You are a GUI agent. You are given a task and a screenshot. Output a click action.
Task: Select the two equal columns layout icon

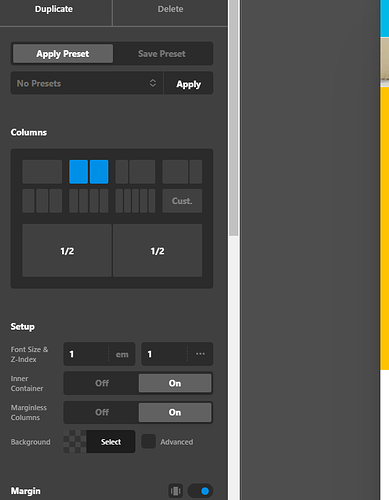click(x=89, y=172)
